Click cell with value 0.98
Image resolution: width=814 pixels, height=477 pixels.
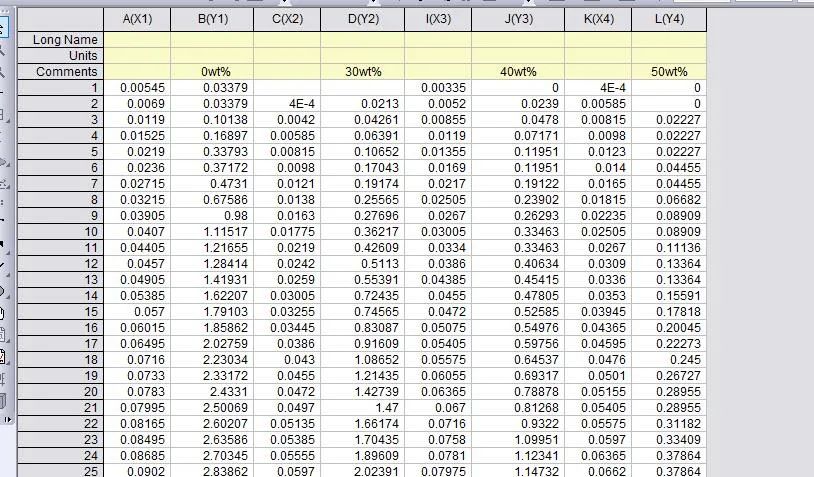[212, 216]
